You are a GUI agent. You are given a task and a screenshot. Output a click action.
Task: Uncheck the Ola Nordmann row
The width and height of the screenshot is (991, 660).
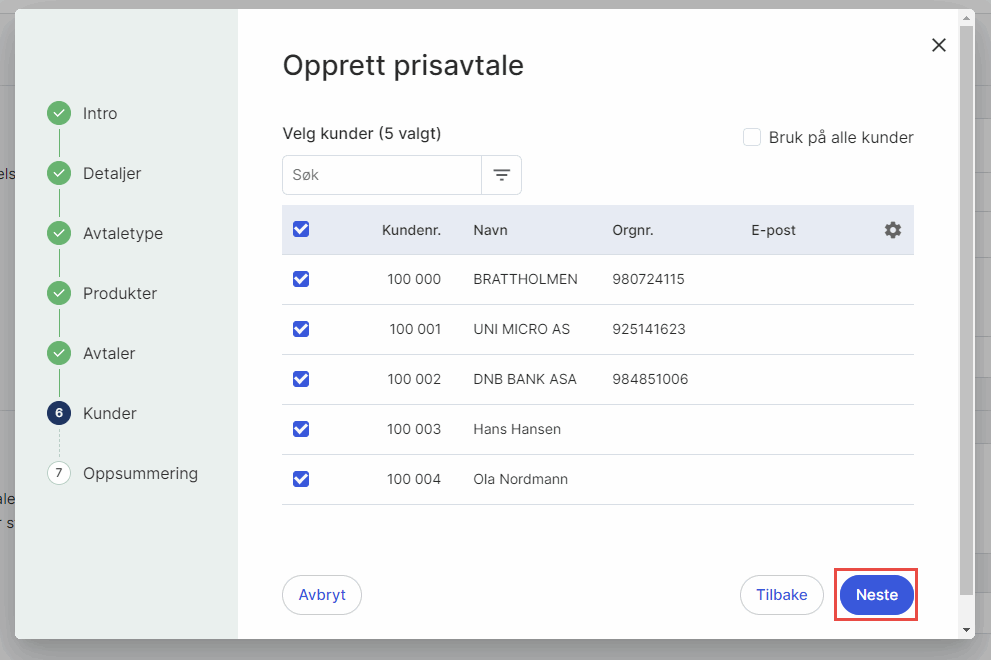point(301,479)
